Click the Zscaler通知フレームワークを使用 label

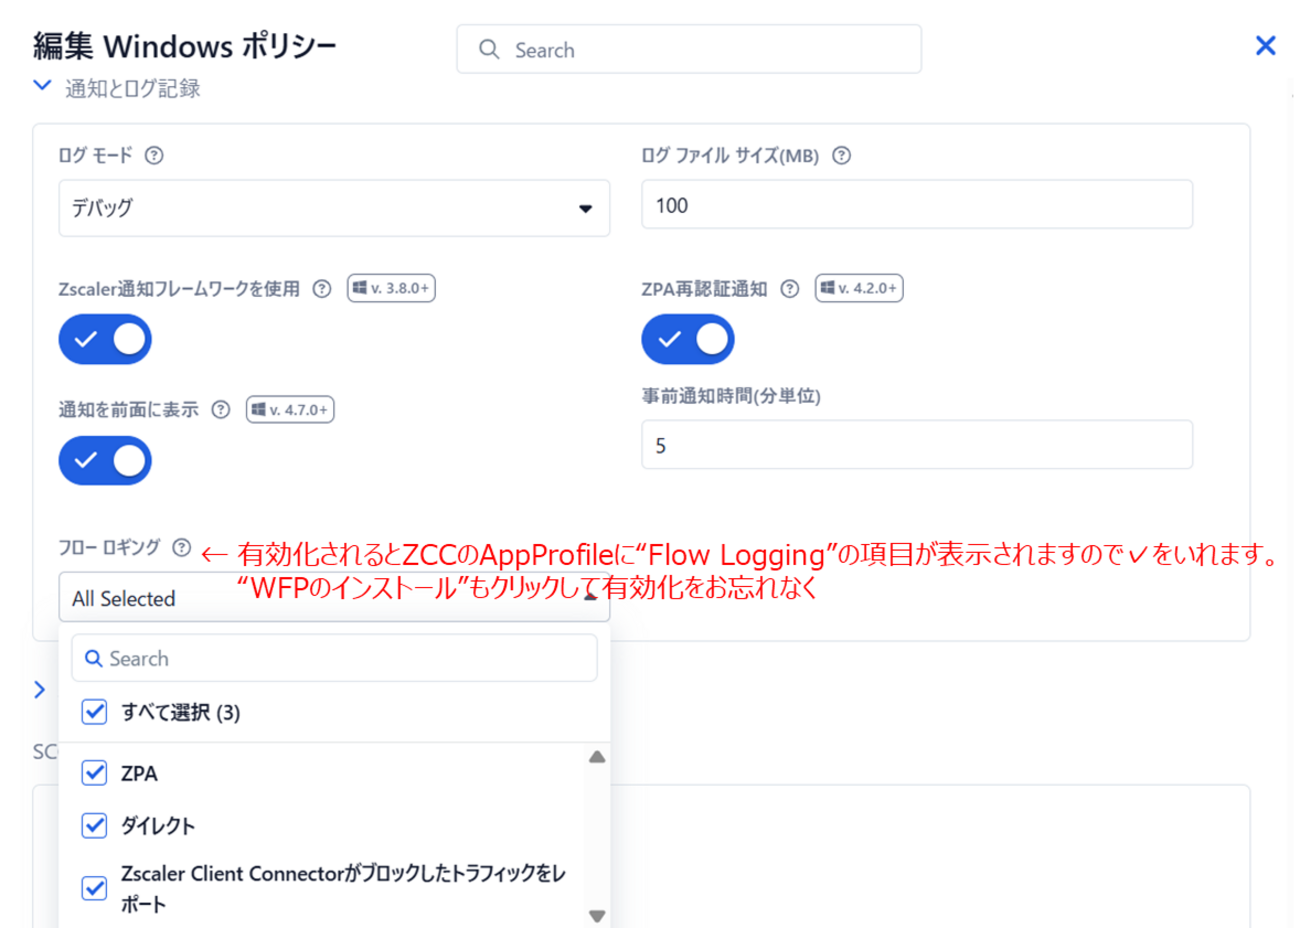[179, 289]
